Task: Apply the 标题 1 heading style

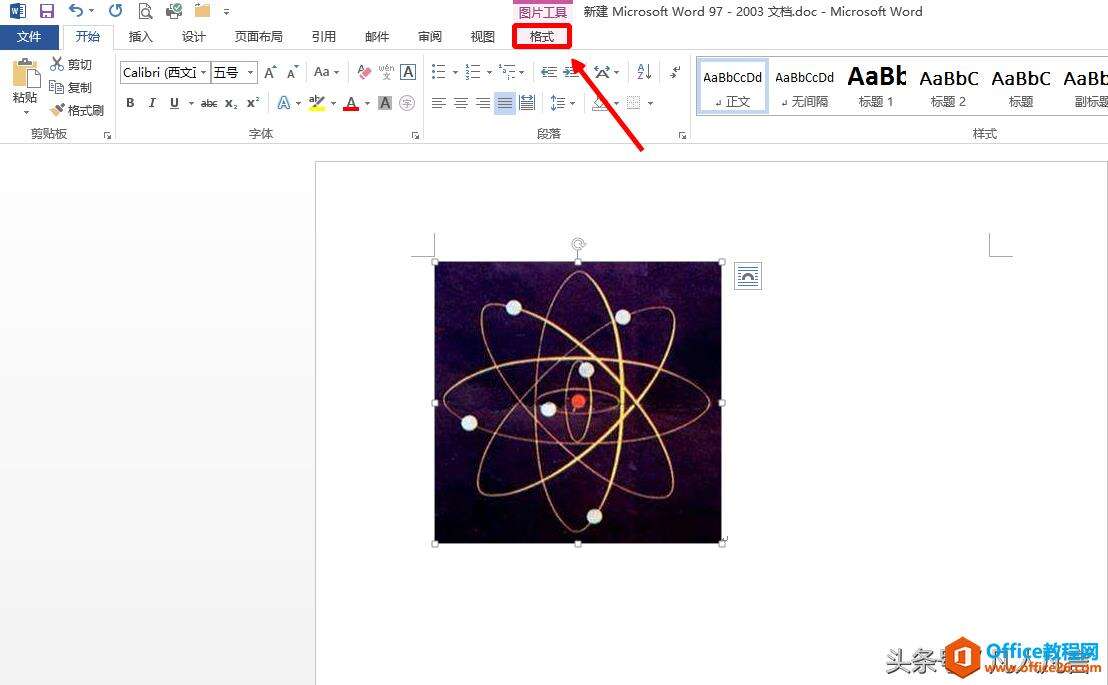Action: (876, 87)
